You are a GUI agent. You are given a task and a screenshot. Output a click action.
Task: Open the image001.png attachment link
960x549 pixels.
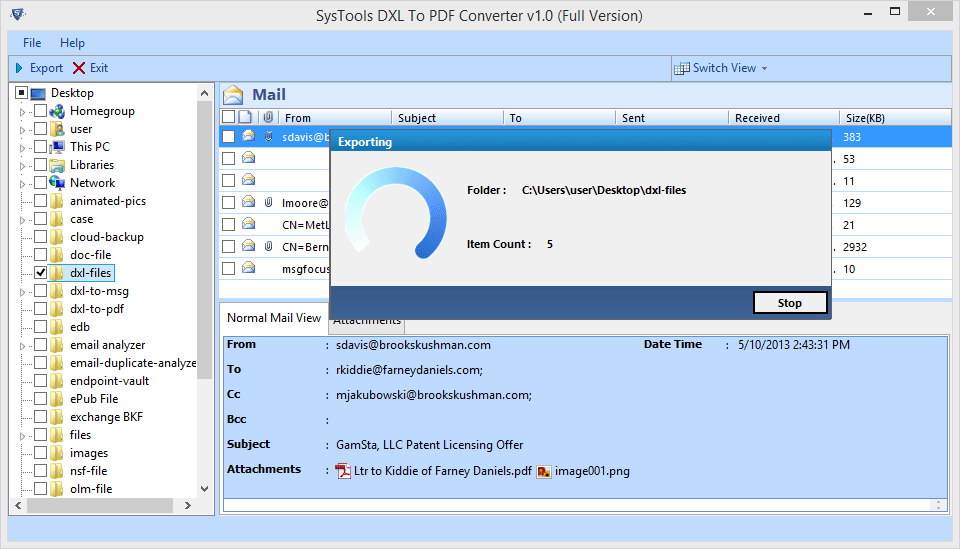(x=592, y=471)
